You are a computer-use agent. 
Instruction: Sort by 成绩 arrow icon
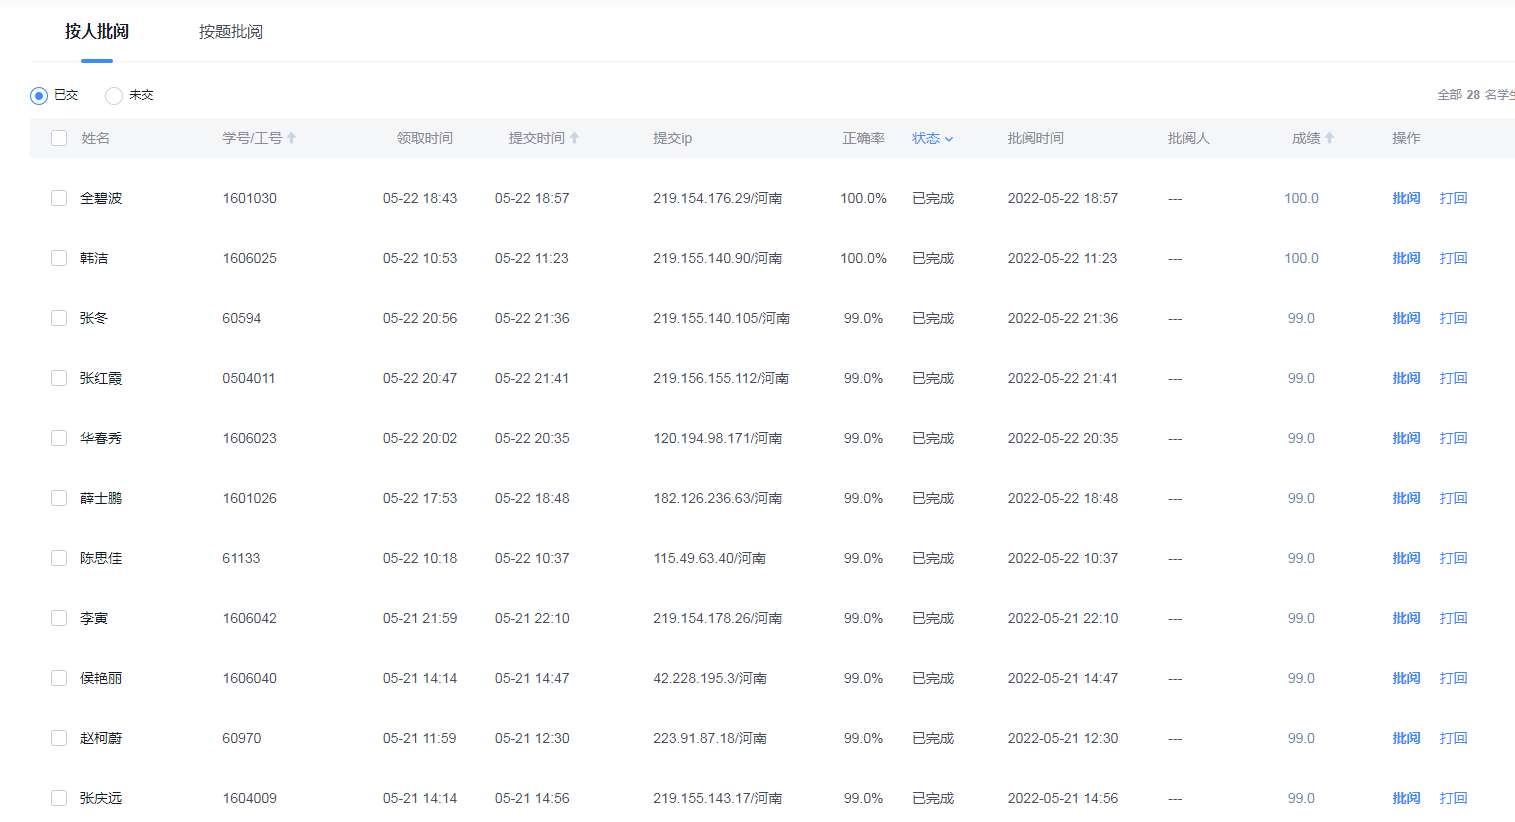[x=1329, y=138]
